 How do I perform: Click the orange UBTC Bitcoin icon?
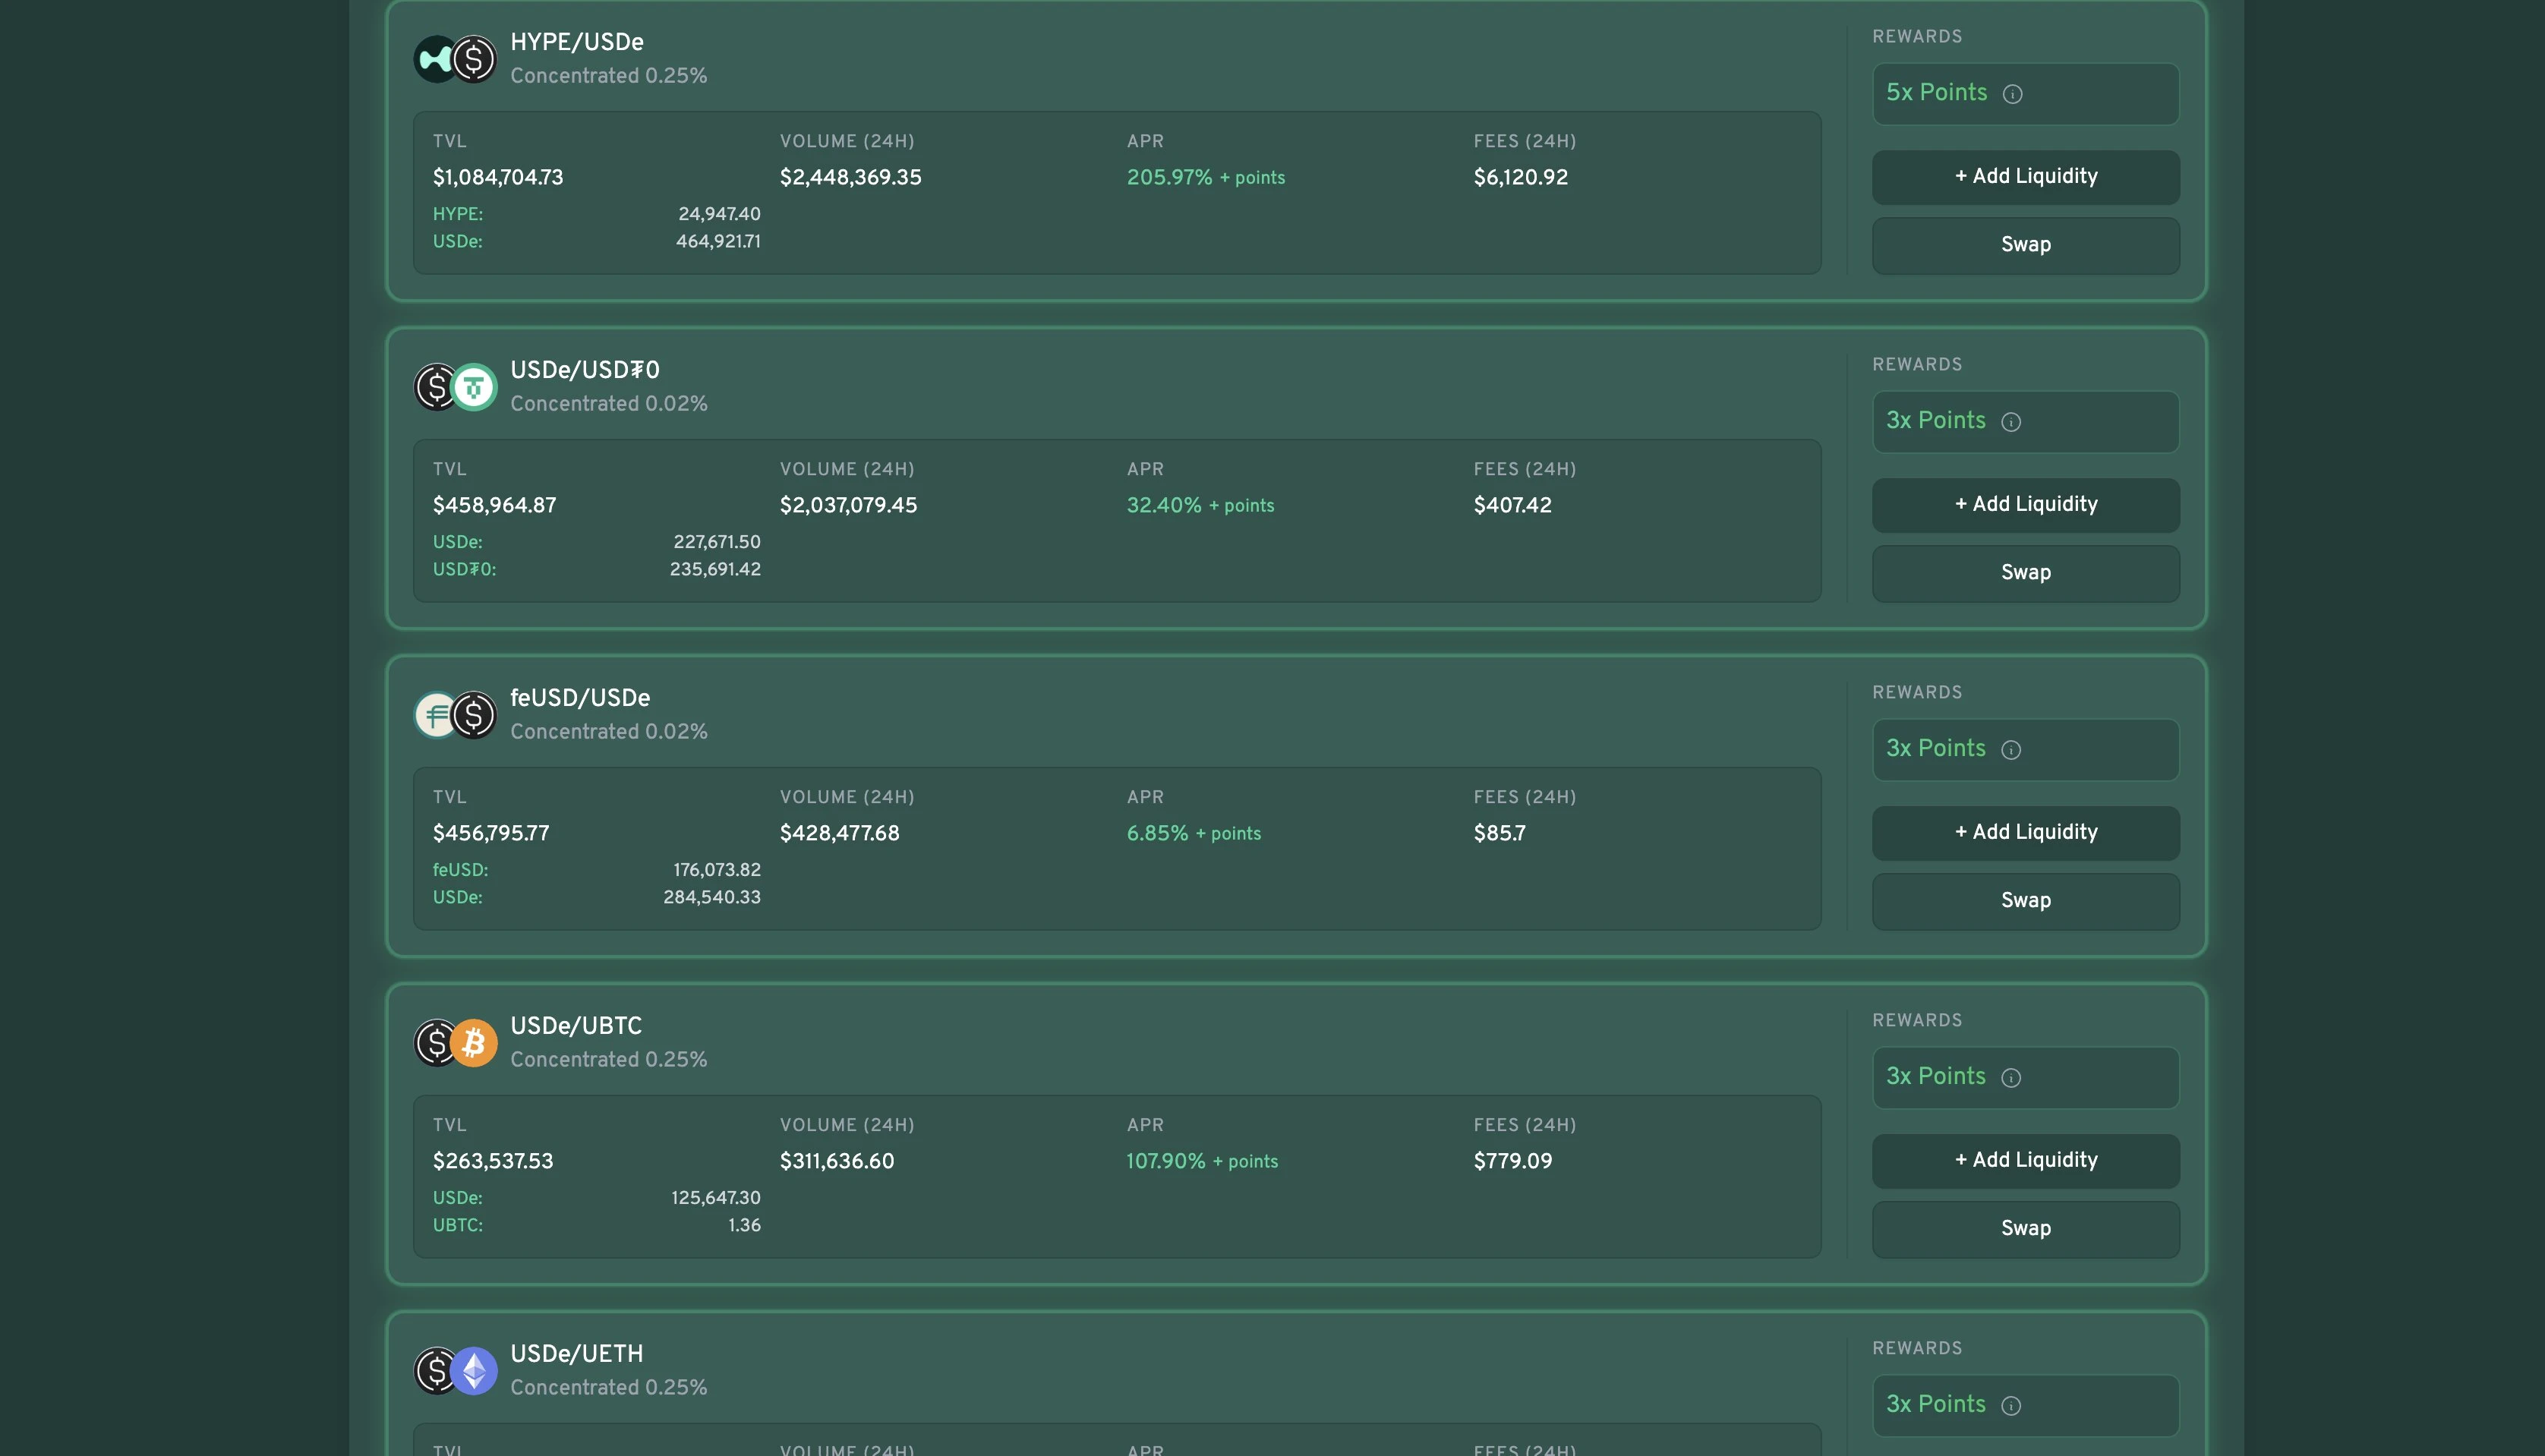tap(475, 1044)
